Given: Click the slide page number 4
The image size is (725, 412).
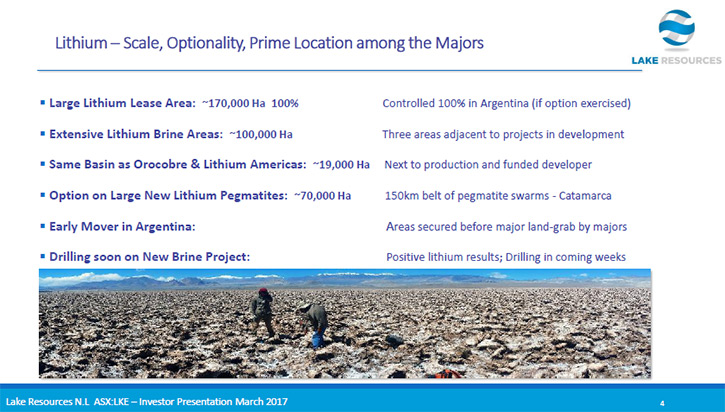Looking at the screenshot, I should pos(662,403).
